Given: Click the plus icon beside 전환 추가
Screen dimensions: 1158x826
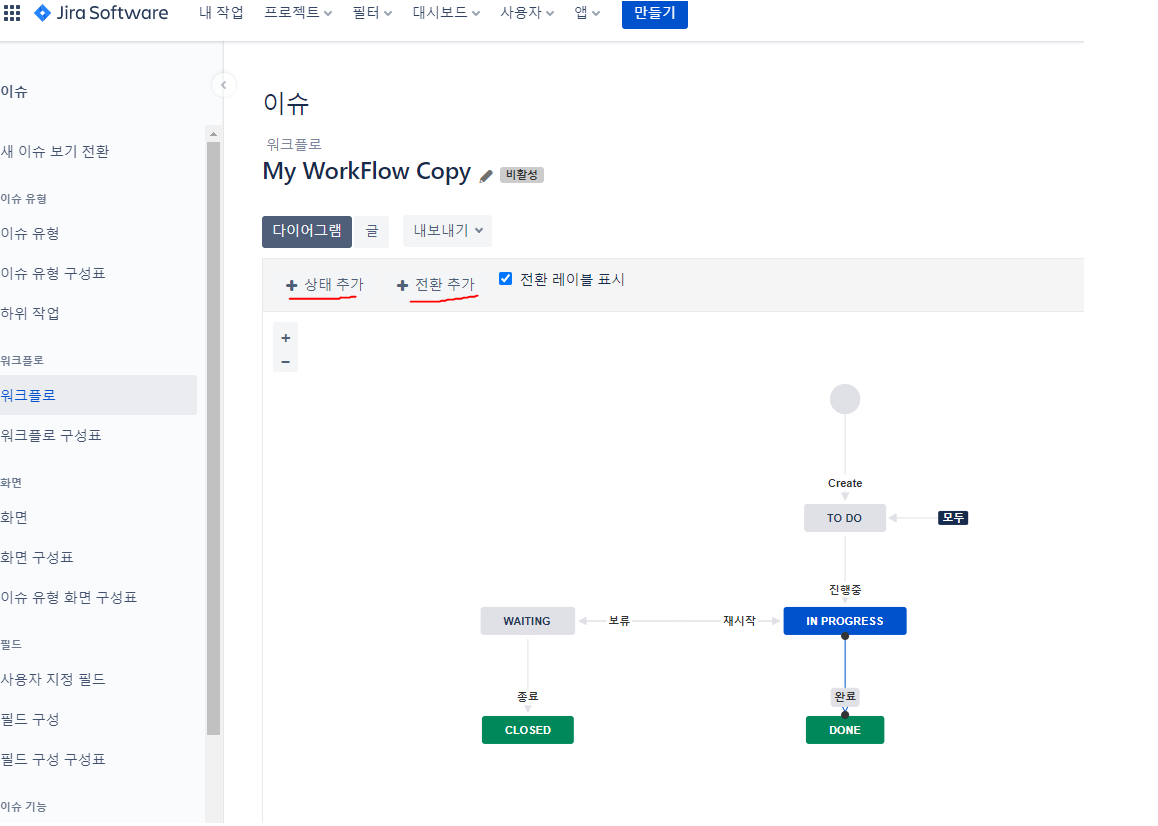Looking at the screenshot, I should [402, 285].
